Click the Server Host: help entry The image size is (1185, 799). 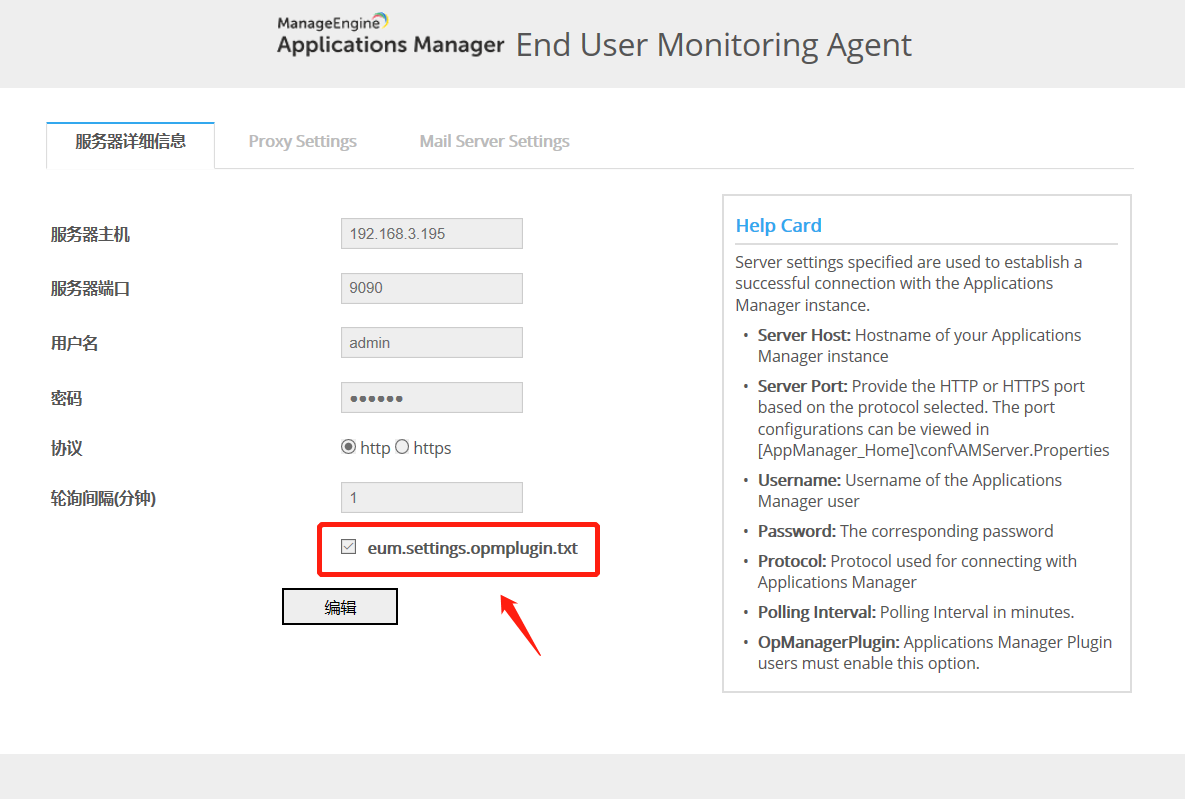(919, 345)
